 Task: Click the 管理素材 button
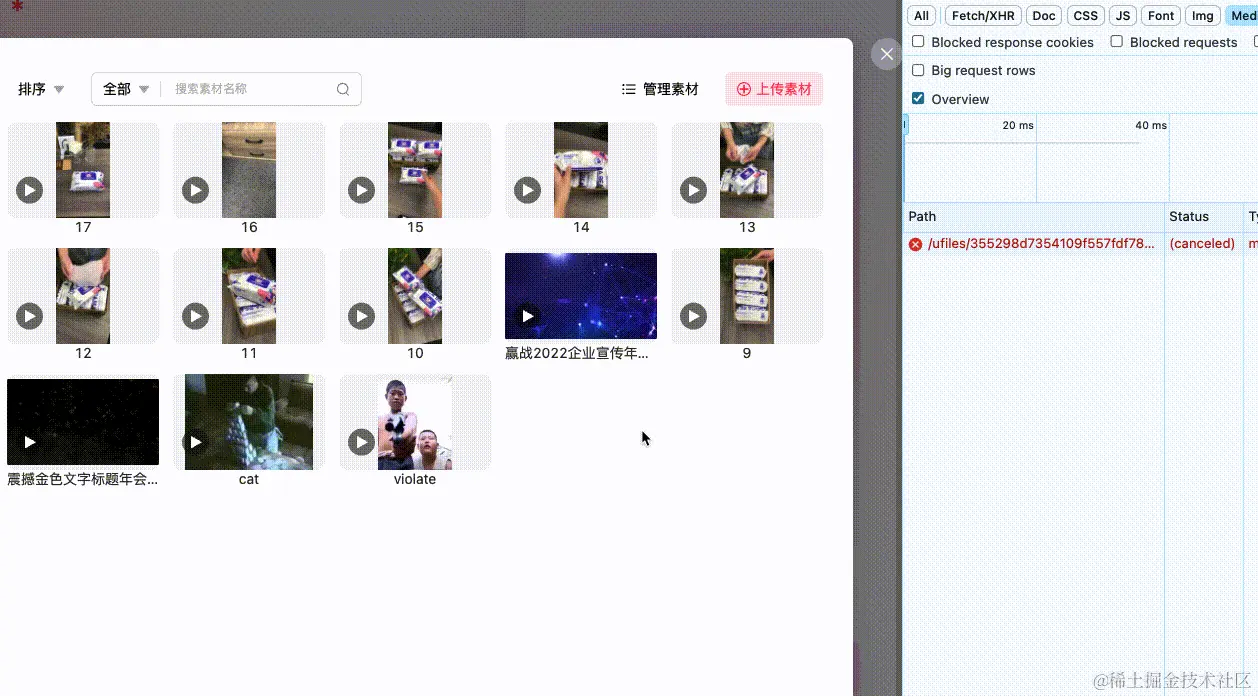click(x=660, y=89)
